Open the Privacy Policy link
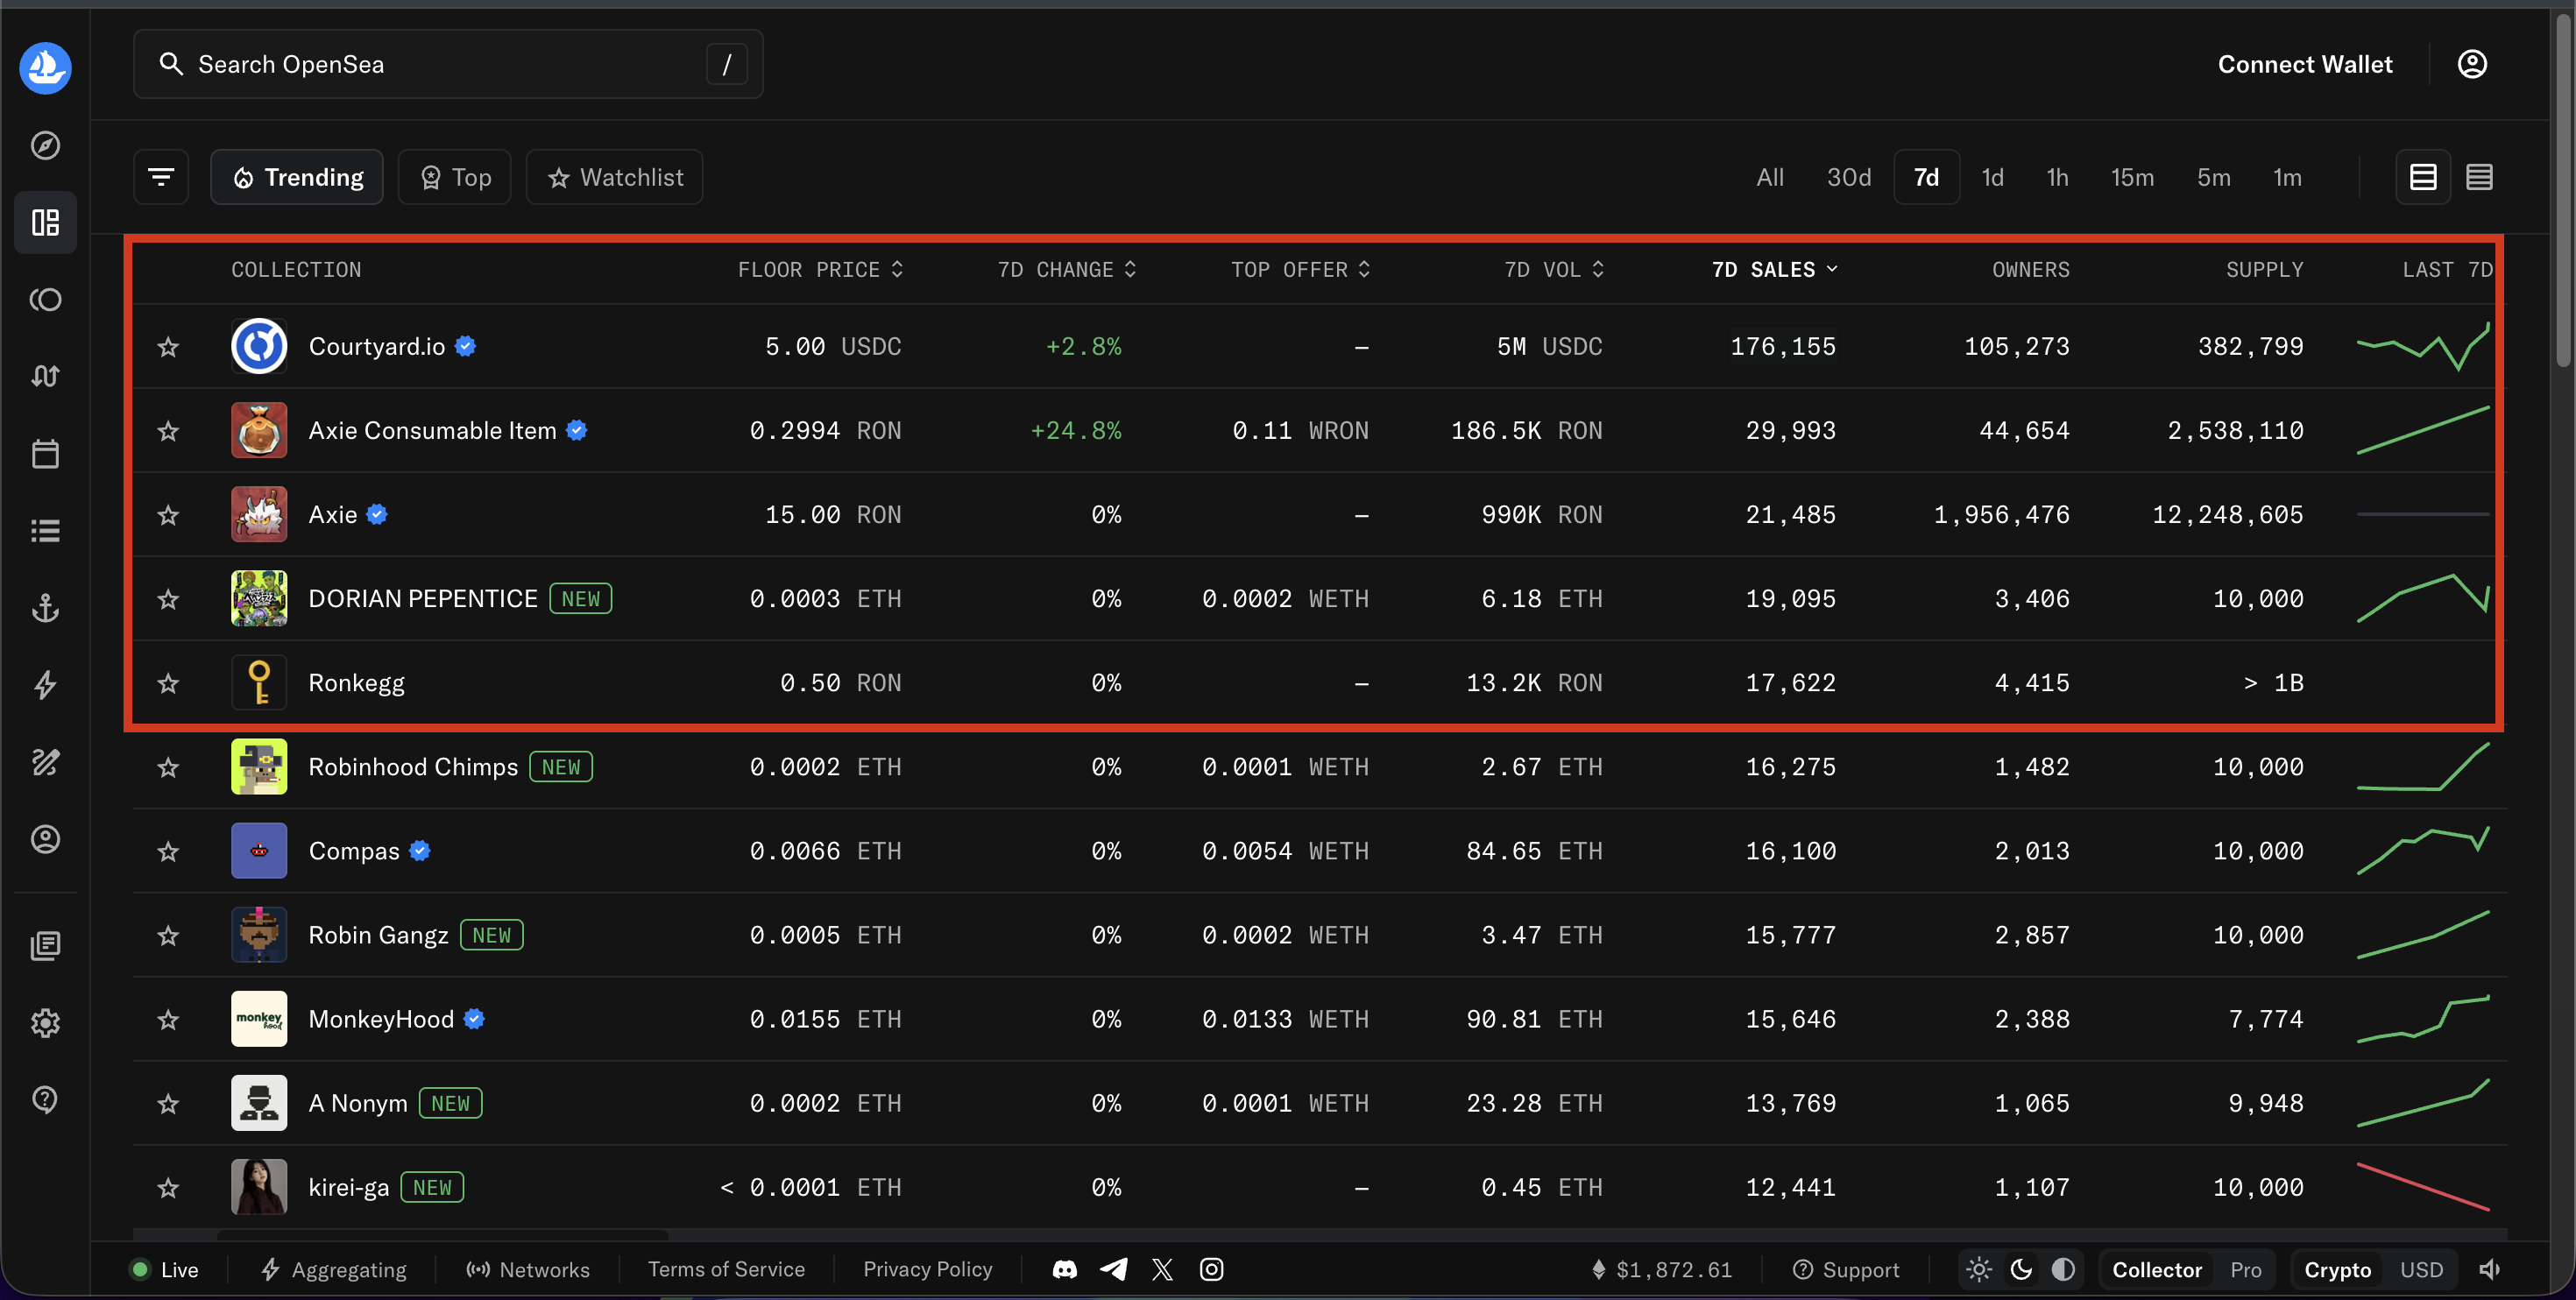The height and width of the screenshot is (1300, 2576). (928, 1269)
